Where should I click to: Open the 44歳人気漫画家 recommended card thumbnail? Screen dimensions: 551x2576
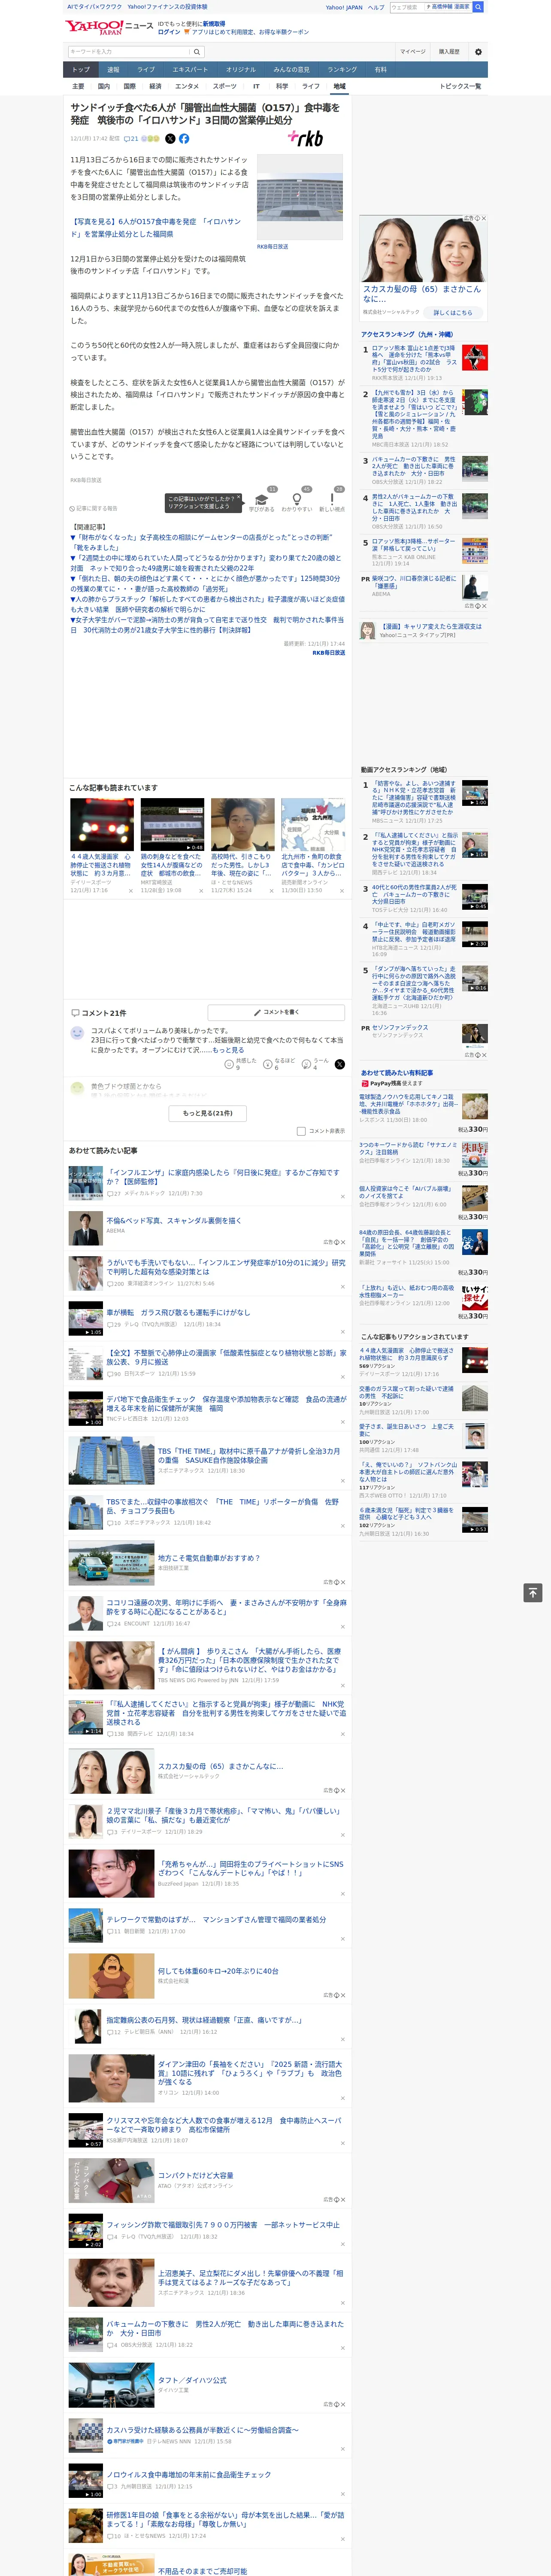(102, 825)
